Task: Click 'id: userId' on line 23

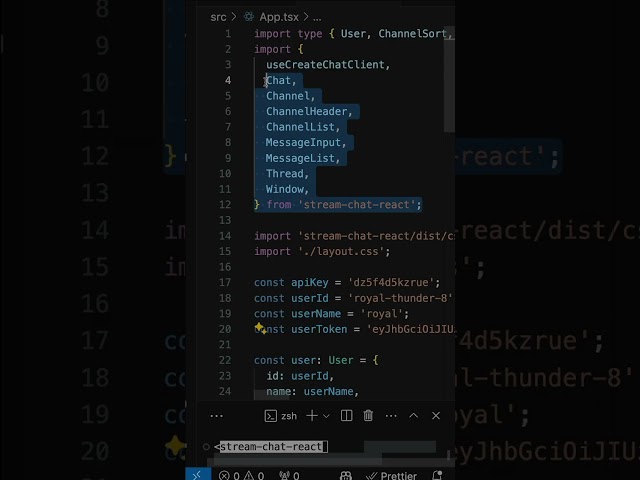Action: pyautogui.click(x=297, y=376)
